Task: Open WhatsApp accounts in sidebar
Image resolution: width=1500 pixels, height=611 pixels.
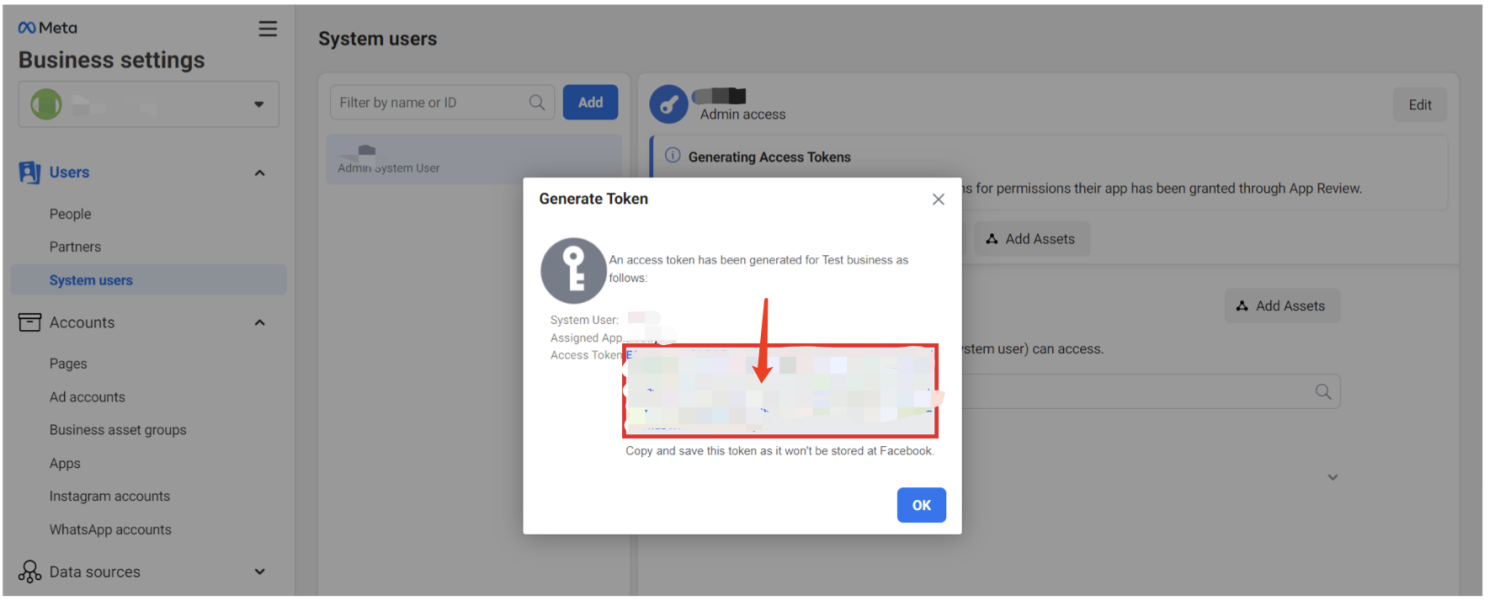Action: point(110,529)
